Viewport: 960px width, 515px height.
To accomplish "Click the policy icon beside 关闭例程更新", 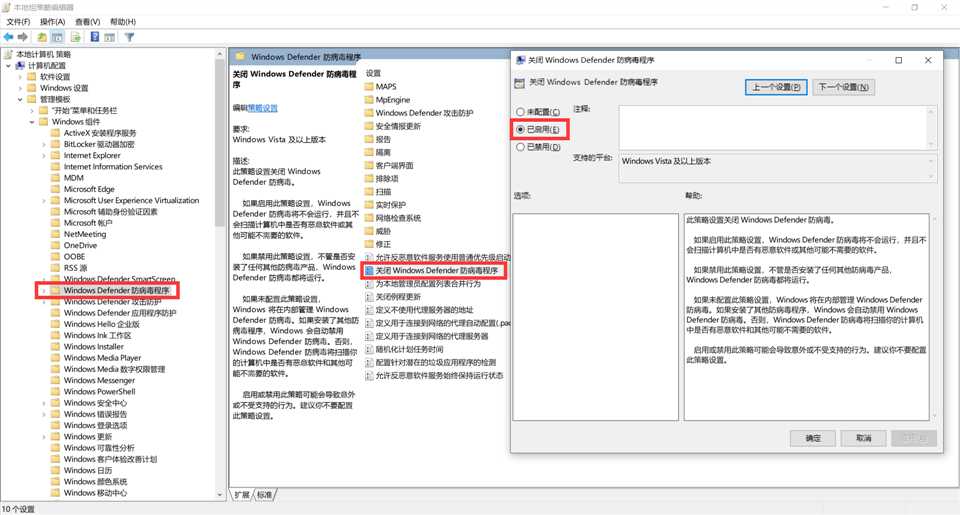I will point(369,297).
